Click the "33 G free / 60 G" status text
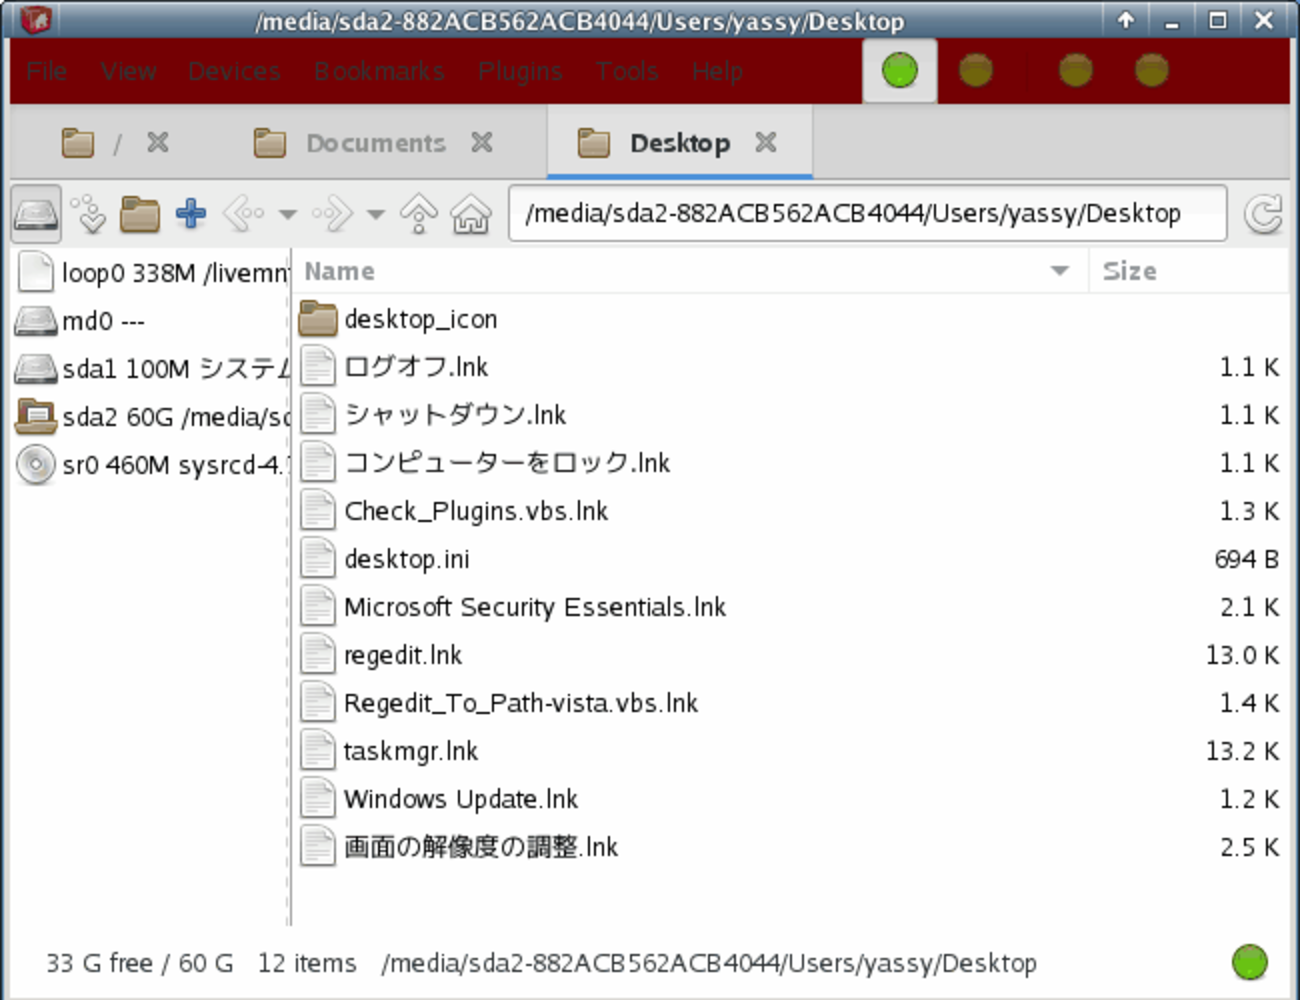This screenshot has height=1000, width=1300. (x=140, y=963)
